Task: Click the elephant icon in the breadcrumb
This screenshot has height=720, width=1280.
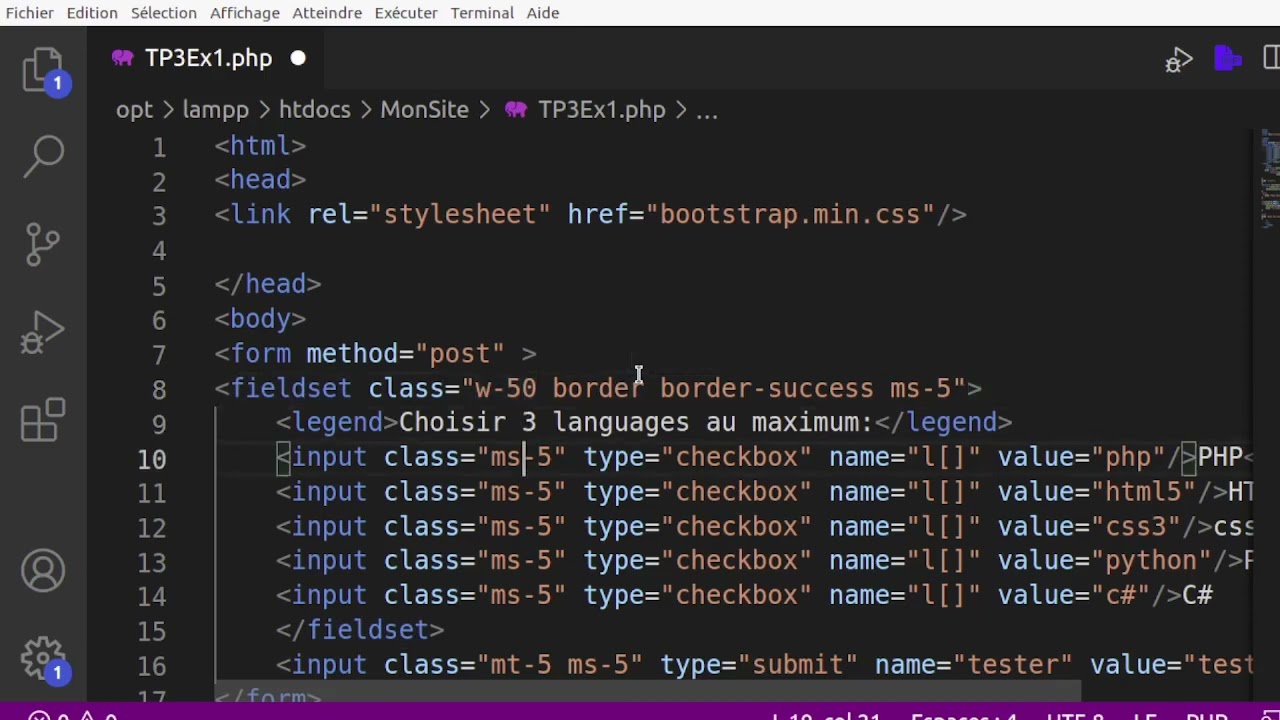Action: point(516,110)
